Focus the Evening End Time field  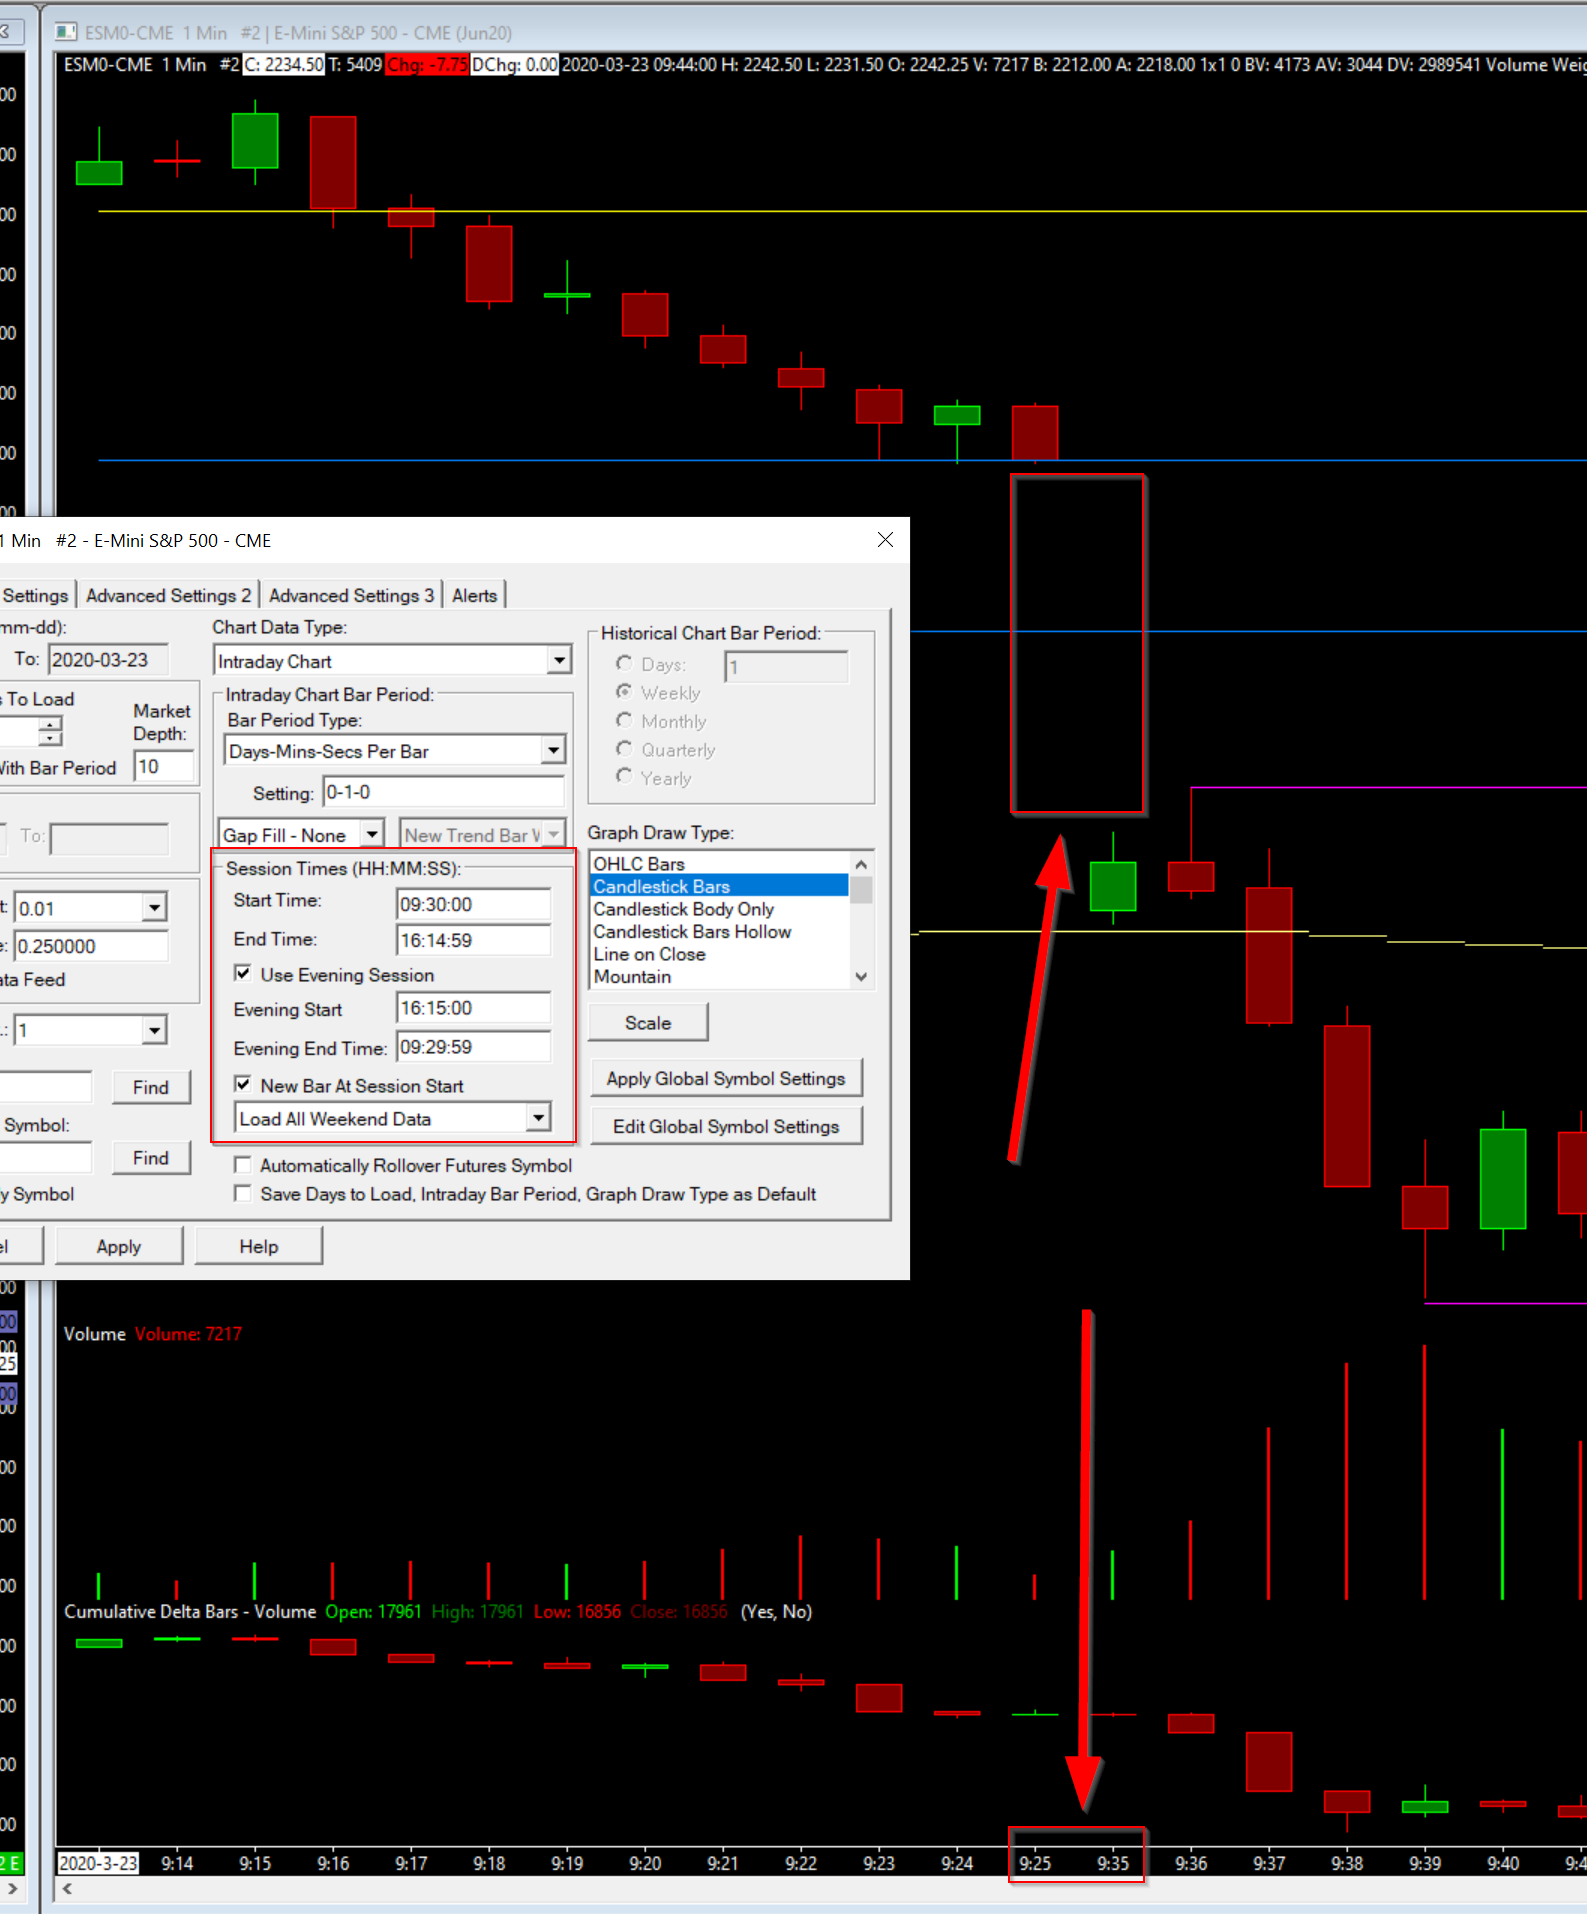(x=473, y=1047)
